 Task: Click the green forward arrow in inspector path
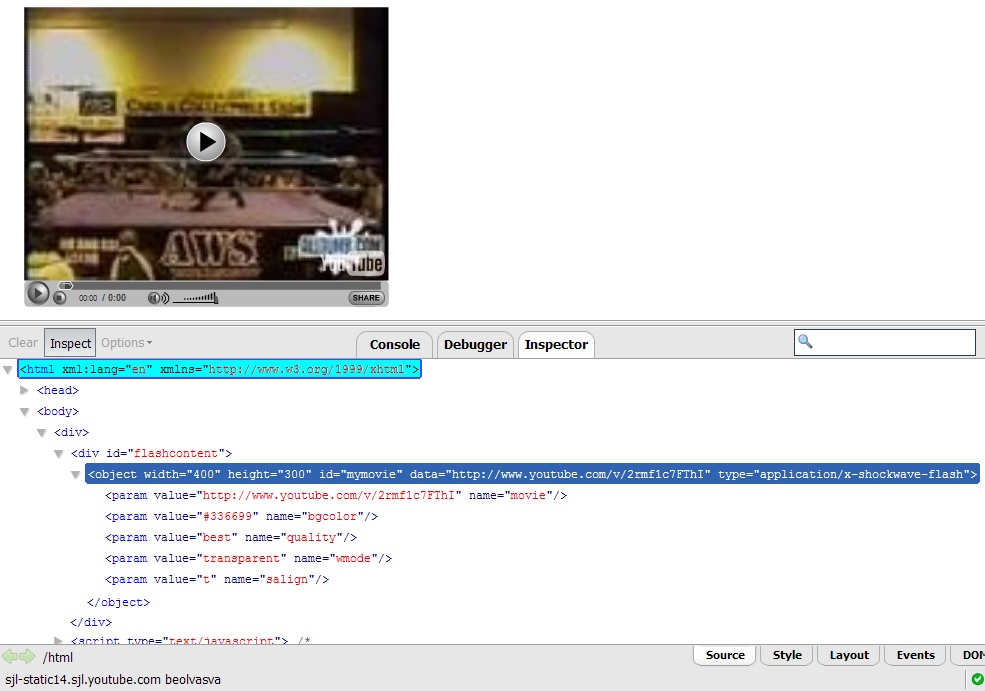[27, 657]
